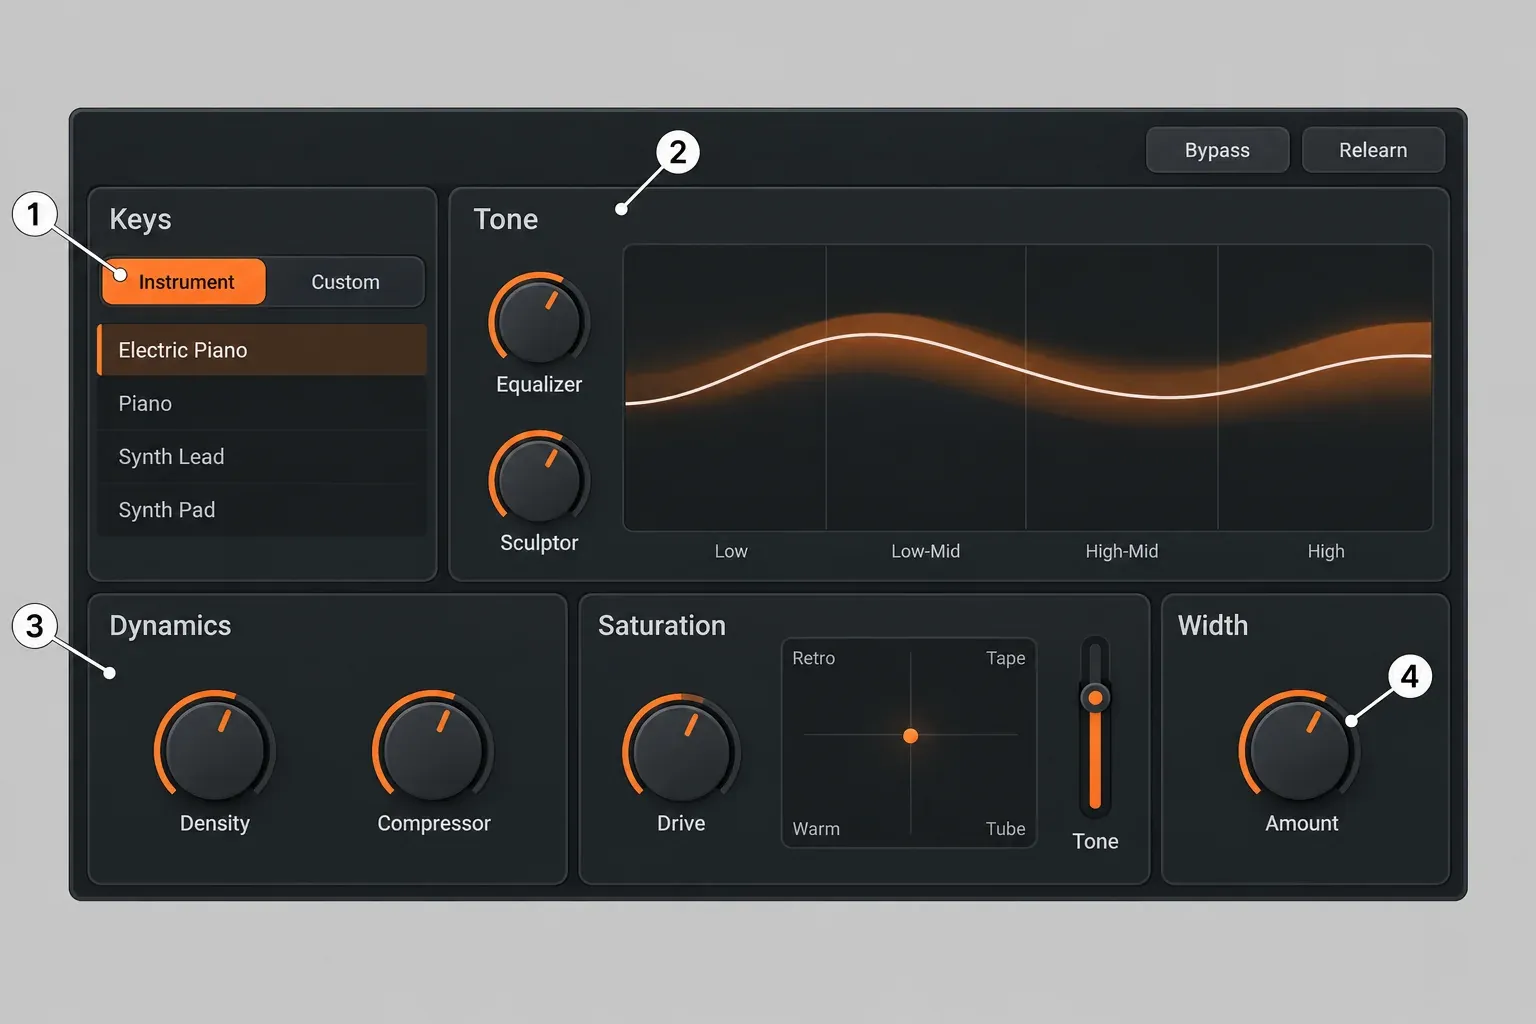Click the Compressor knob
The height and width of the screenshot is (1024, 1536).
point(433,749)
